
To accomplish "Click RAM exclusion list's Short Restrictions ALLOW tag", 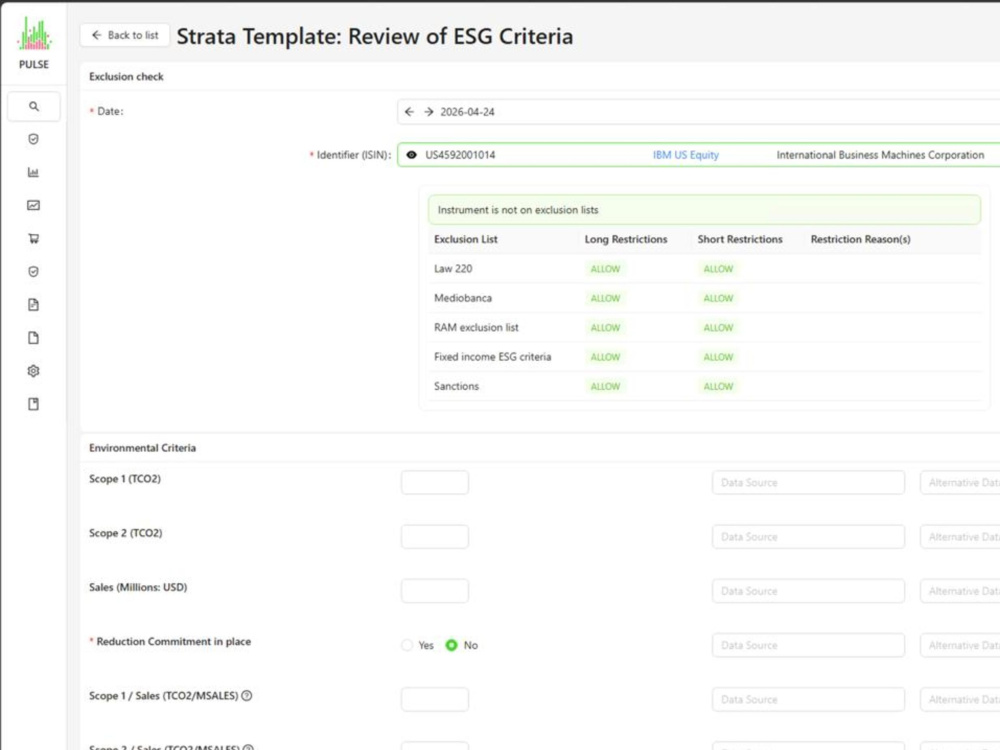I will pyautogui.click(x=718, y=328).
